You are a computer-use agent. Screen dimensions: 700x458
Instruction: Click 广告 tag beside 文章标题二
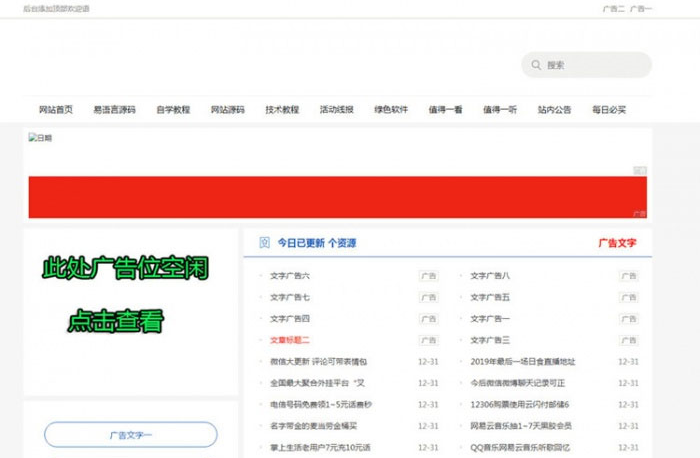[x=429, y=340]
